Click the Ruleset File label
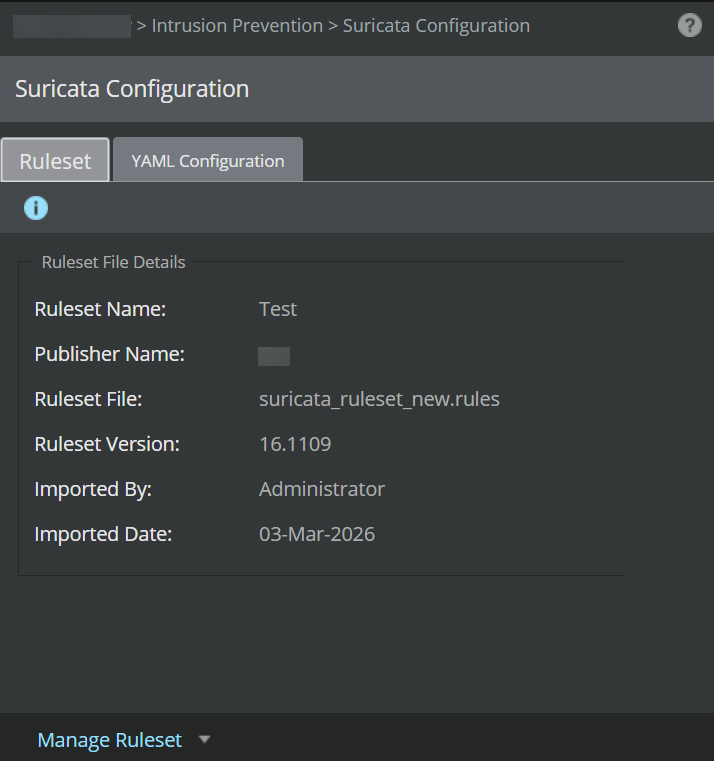This screenshot has width=714, height=761. (88, 399)
